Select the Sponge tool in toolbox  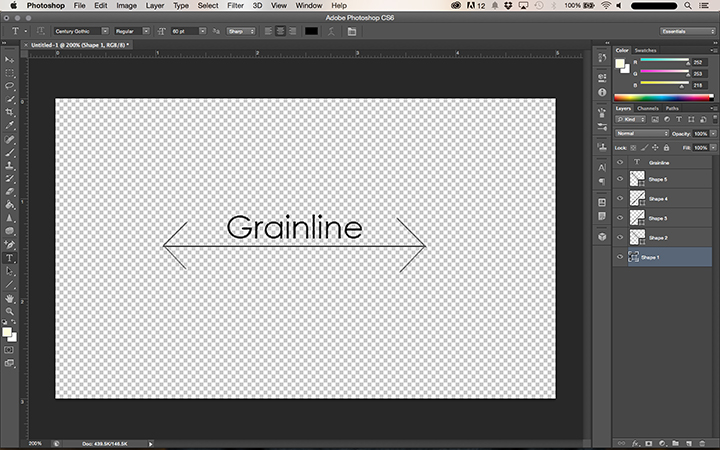click(x=9, y=231)
